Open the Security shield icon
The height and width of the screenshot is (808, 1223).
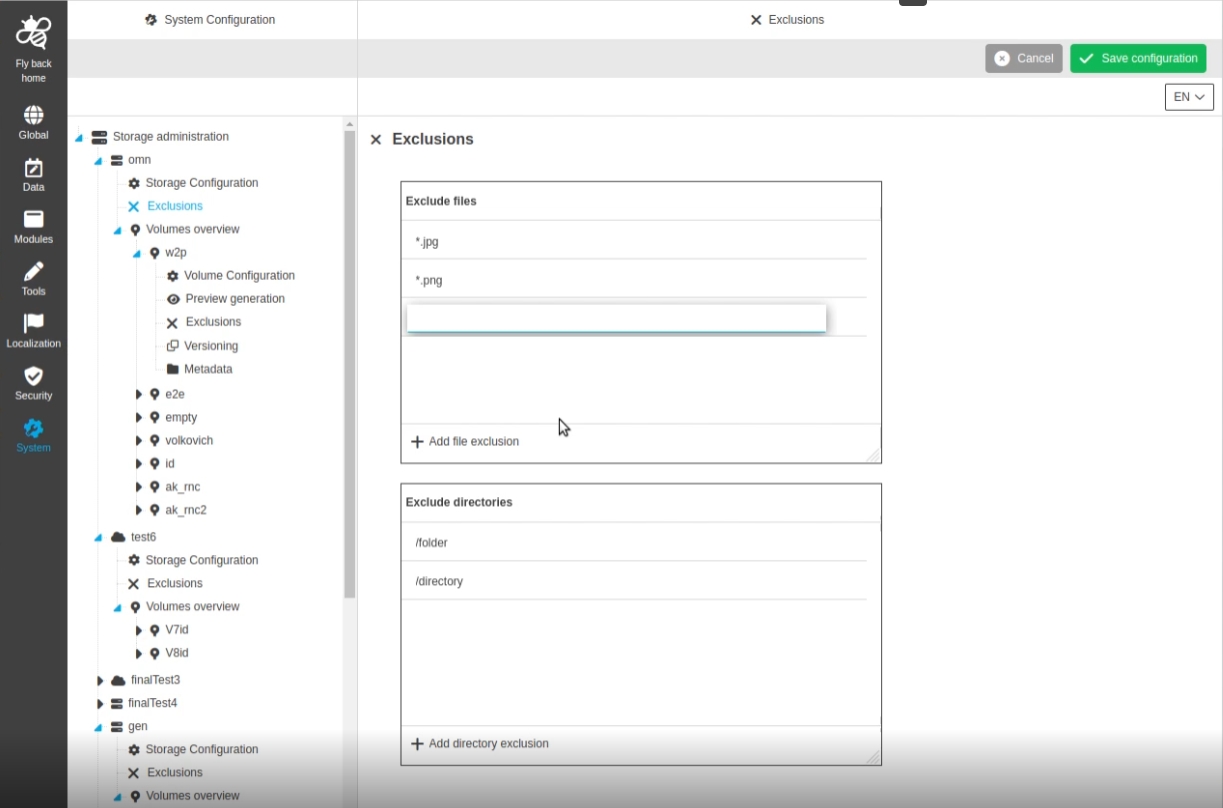tap(33, 376)
